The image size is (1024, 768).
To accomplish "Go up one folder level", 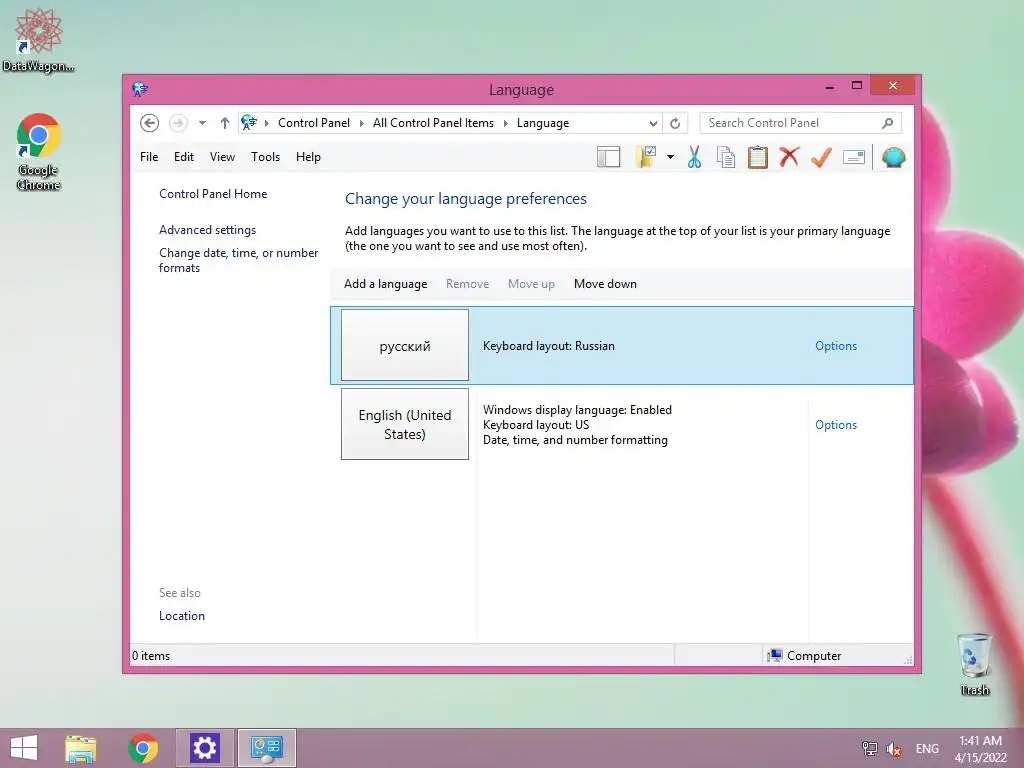I will click(x=225, y=123).
